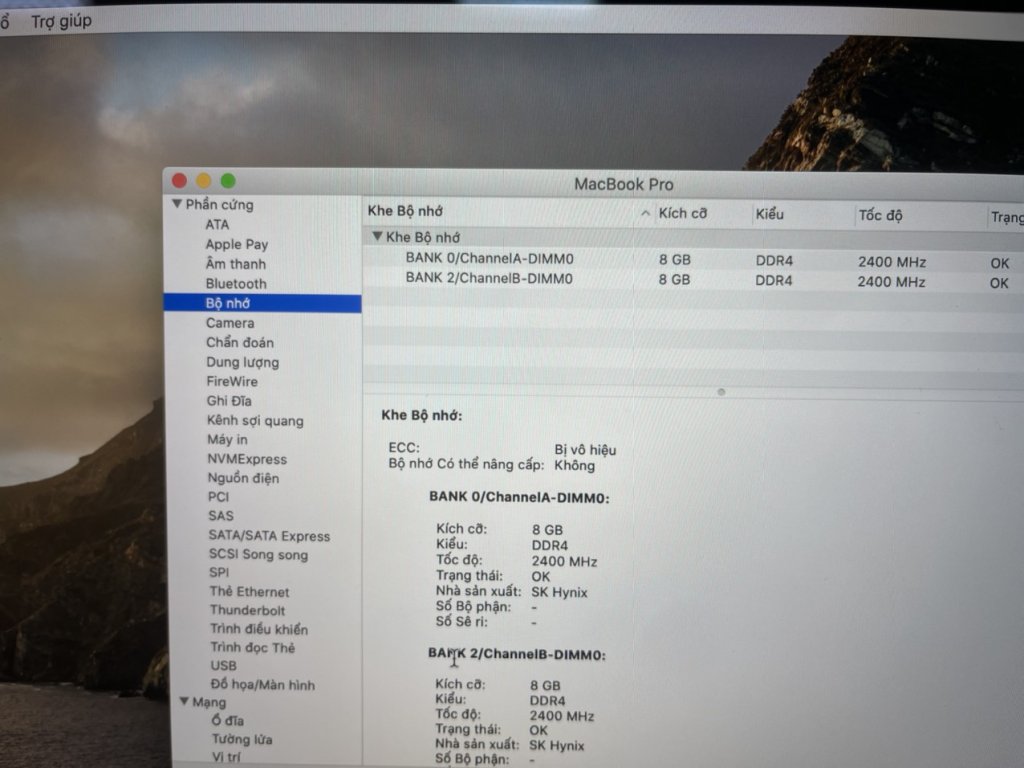
Task: Open Ghi Đĩa in the sidebar
Action: click(229, 400)
